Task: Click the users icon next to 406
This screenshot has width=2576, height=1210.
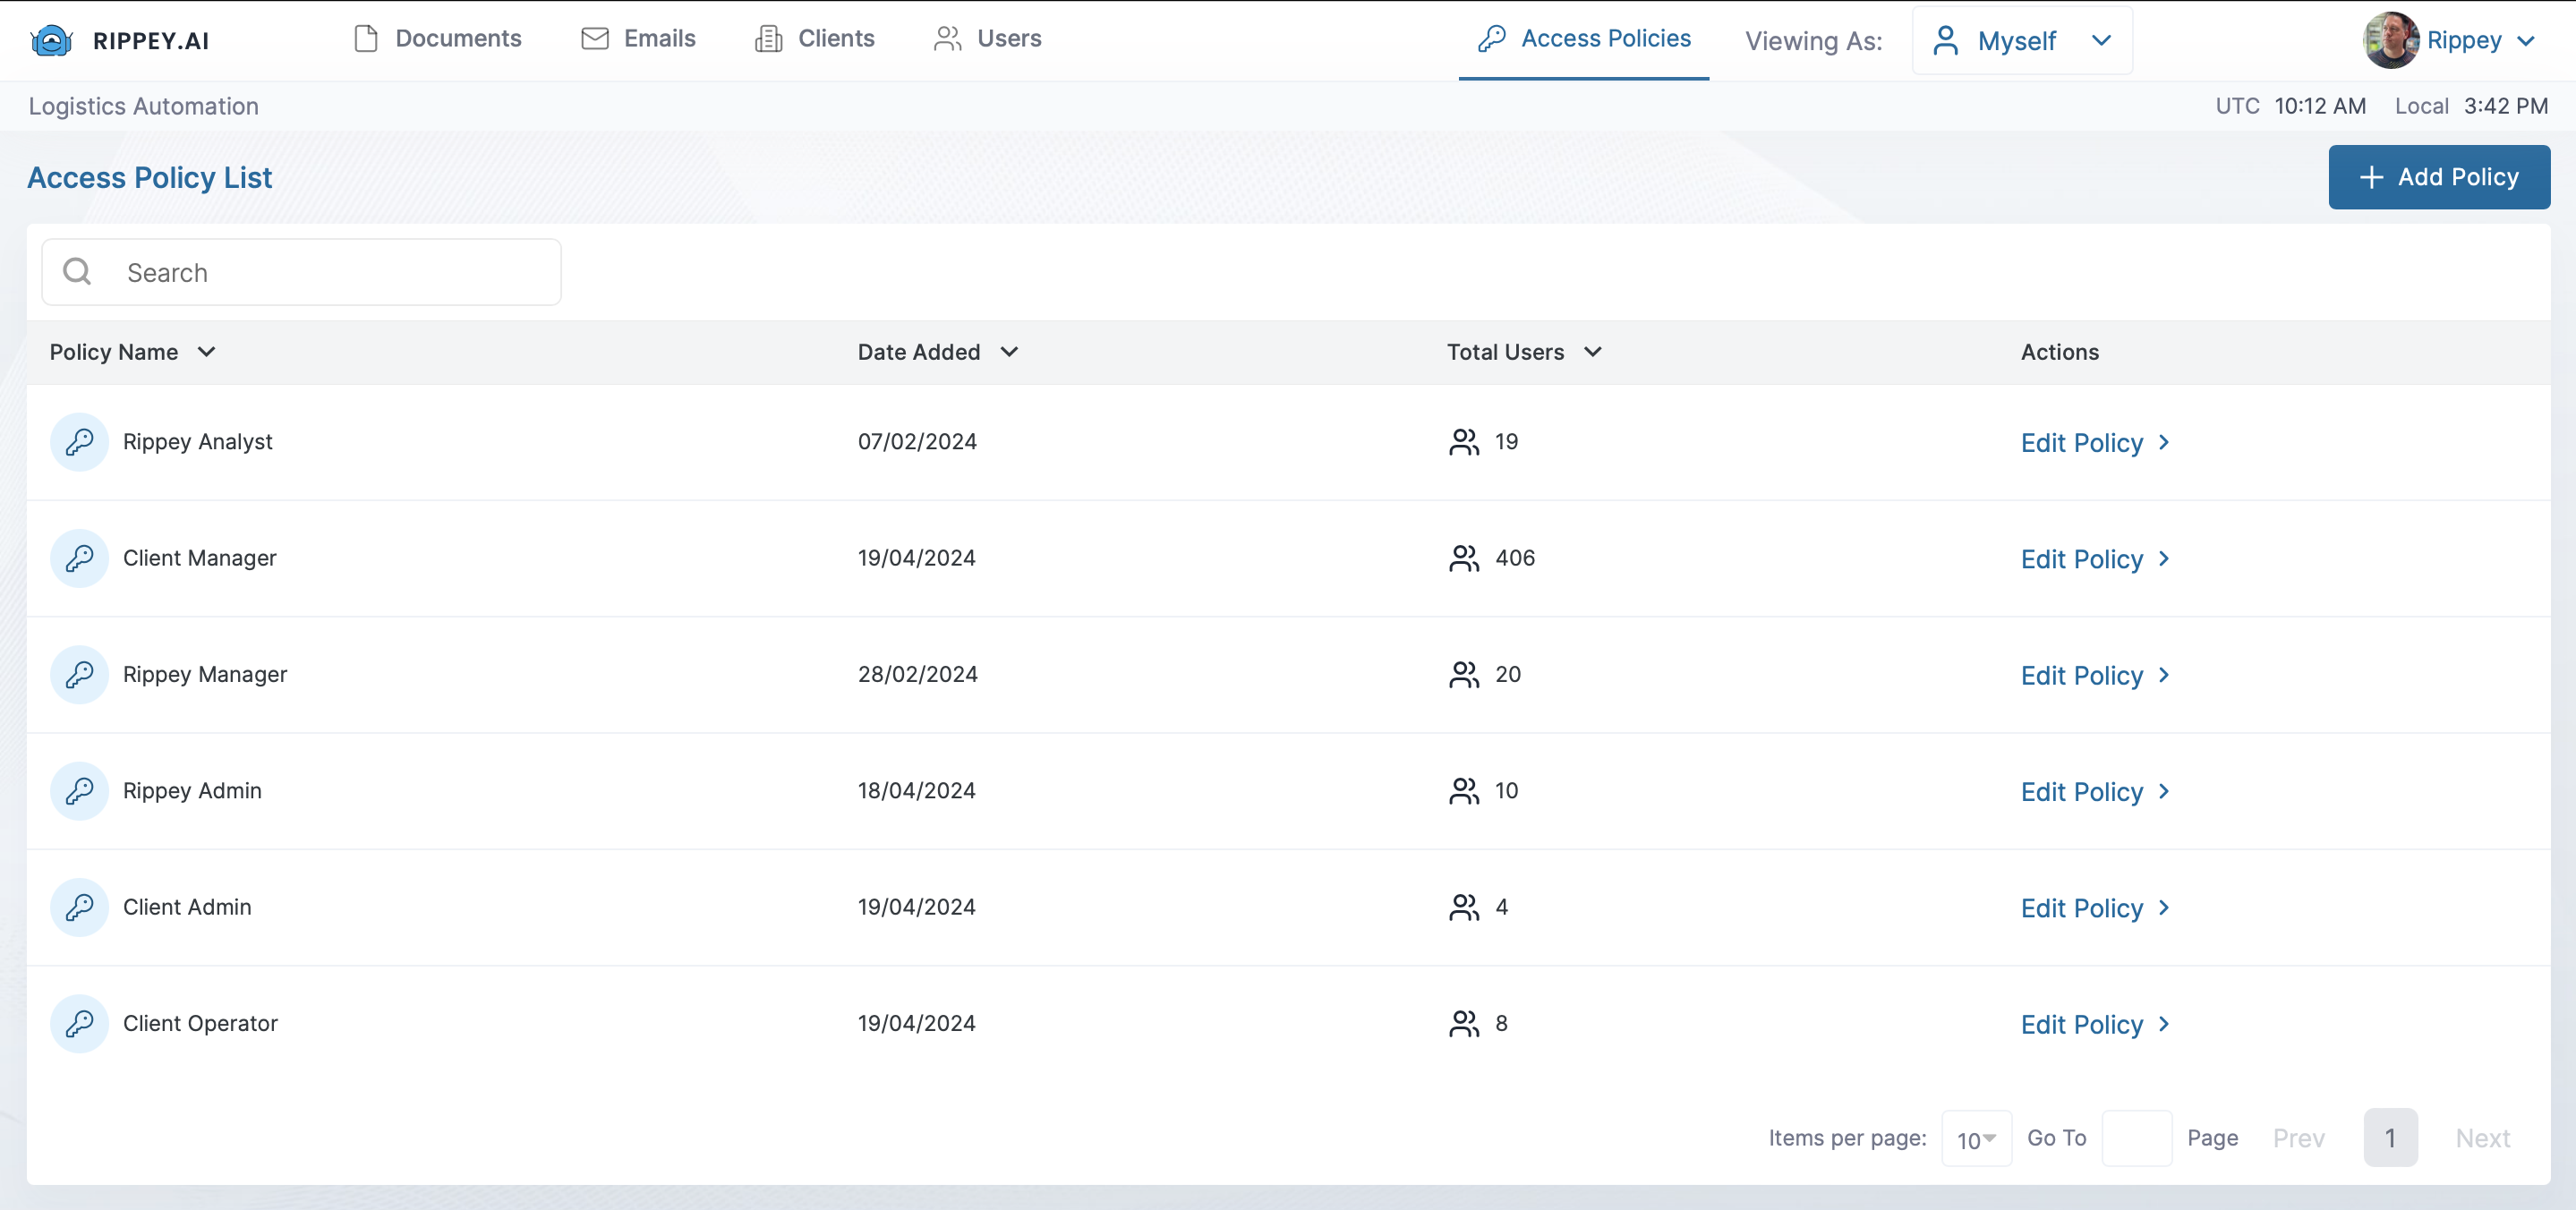Action: [x=1464, y=558]
